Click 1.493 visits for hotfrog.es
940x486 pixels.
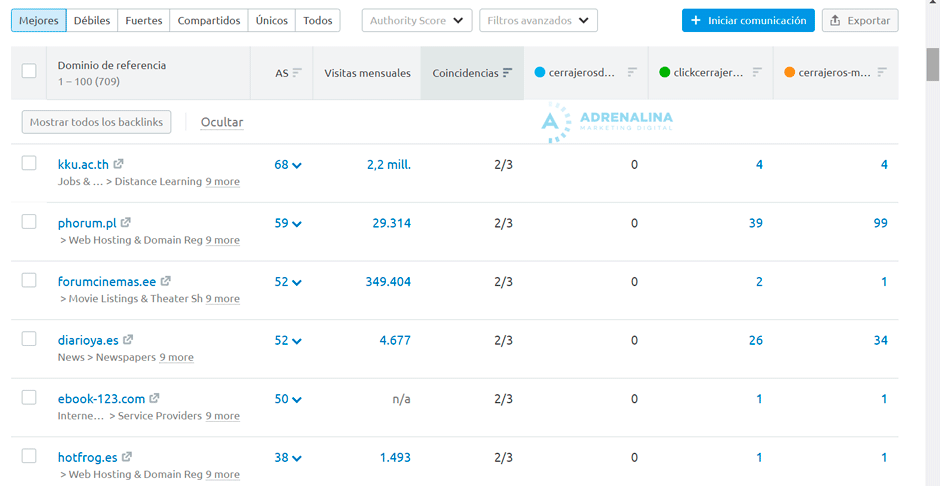pyautogui.click(x=396, y=458)
